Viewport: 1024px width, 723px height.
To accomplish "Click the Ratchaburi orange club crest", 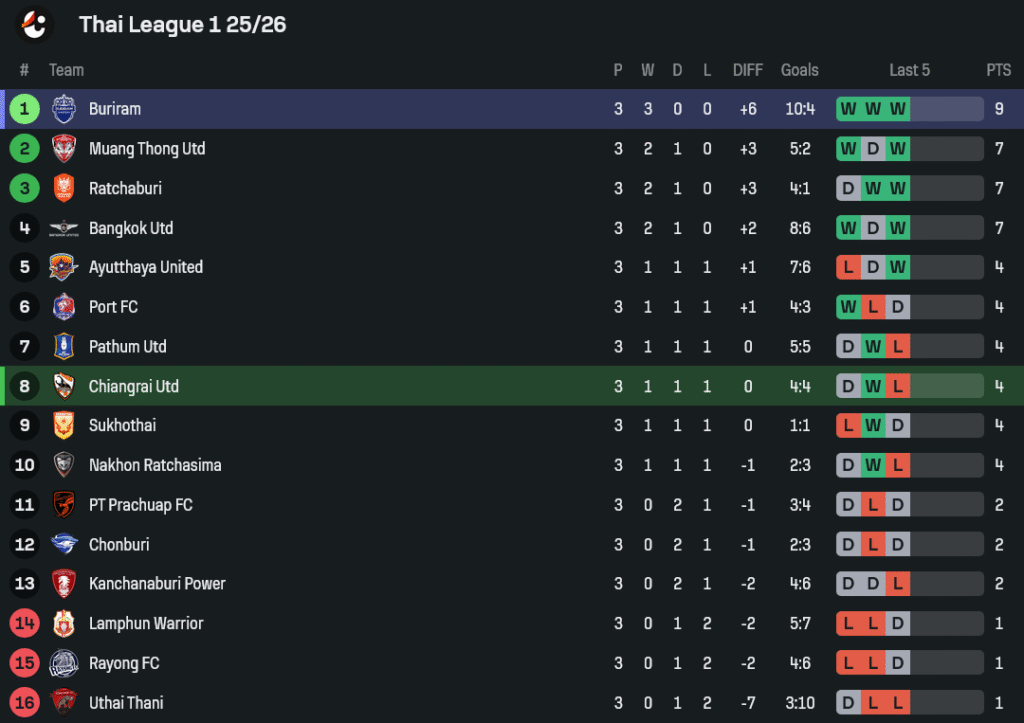I will (x=64, y=188).
